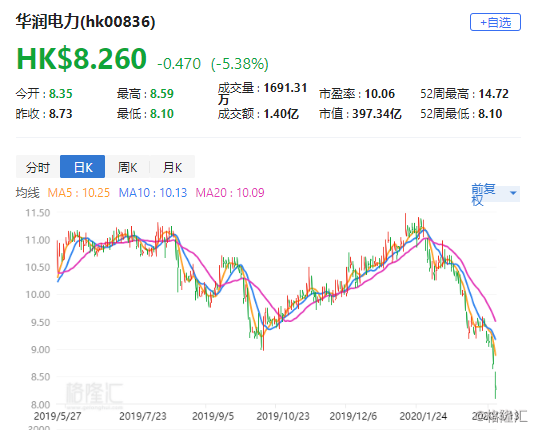Image resolution: width=535 pixels, height=430 pixels.
Task: Click 成交额 turnover 1.40亿
Action: [x=281, y=114]
